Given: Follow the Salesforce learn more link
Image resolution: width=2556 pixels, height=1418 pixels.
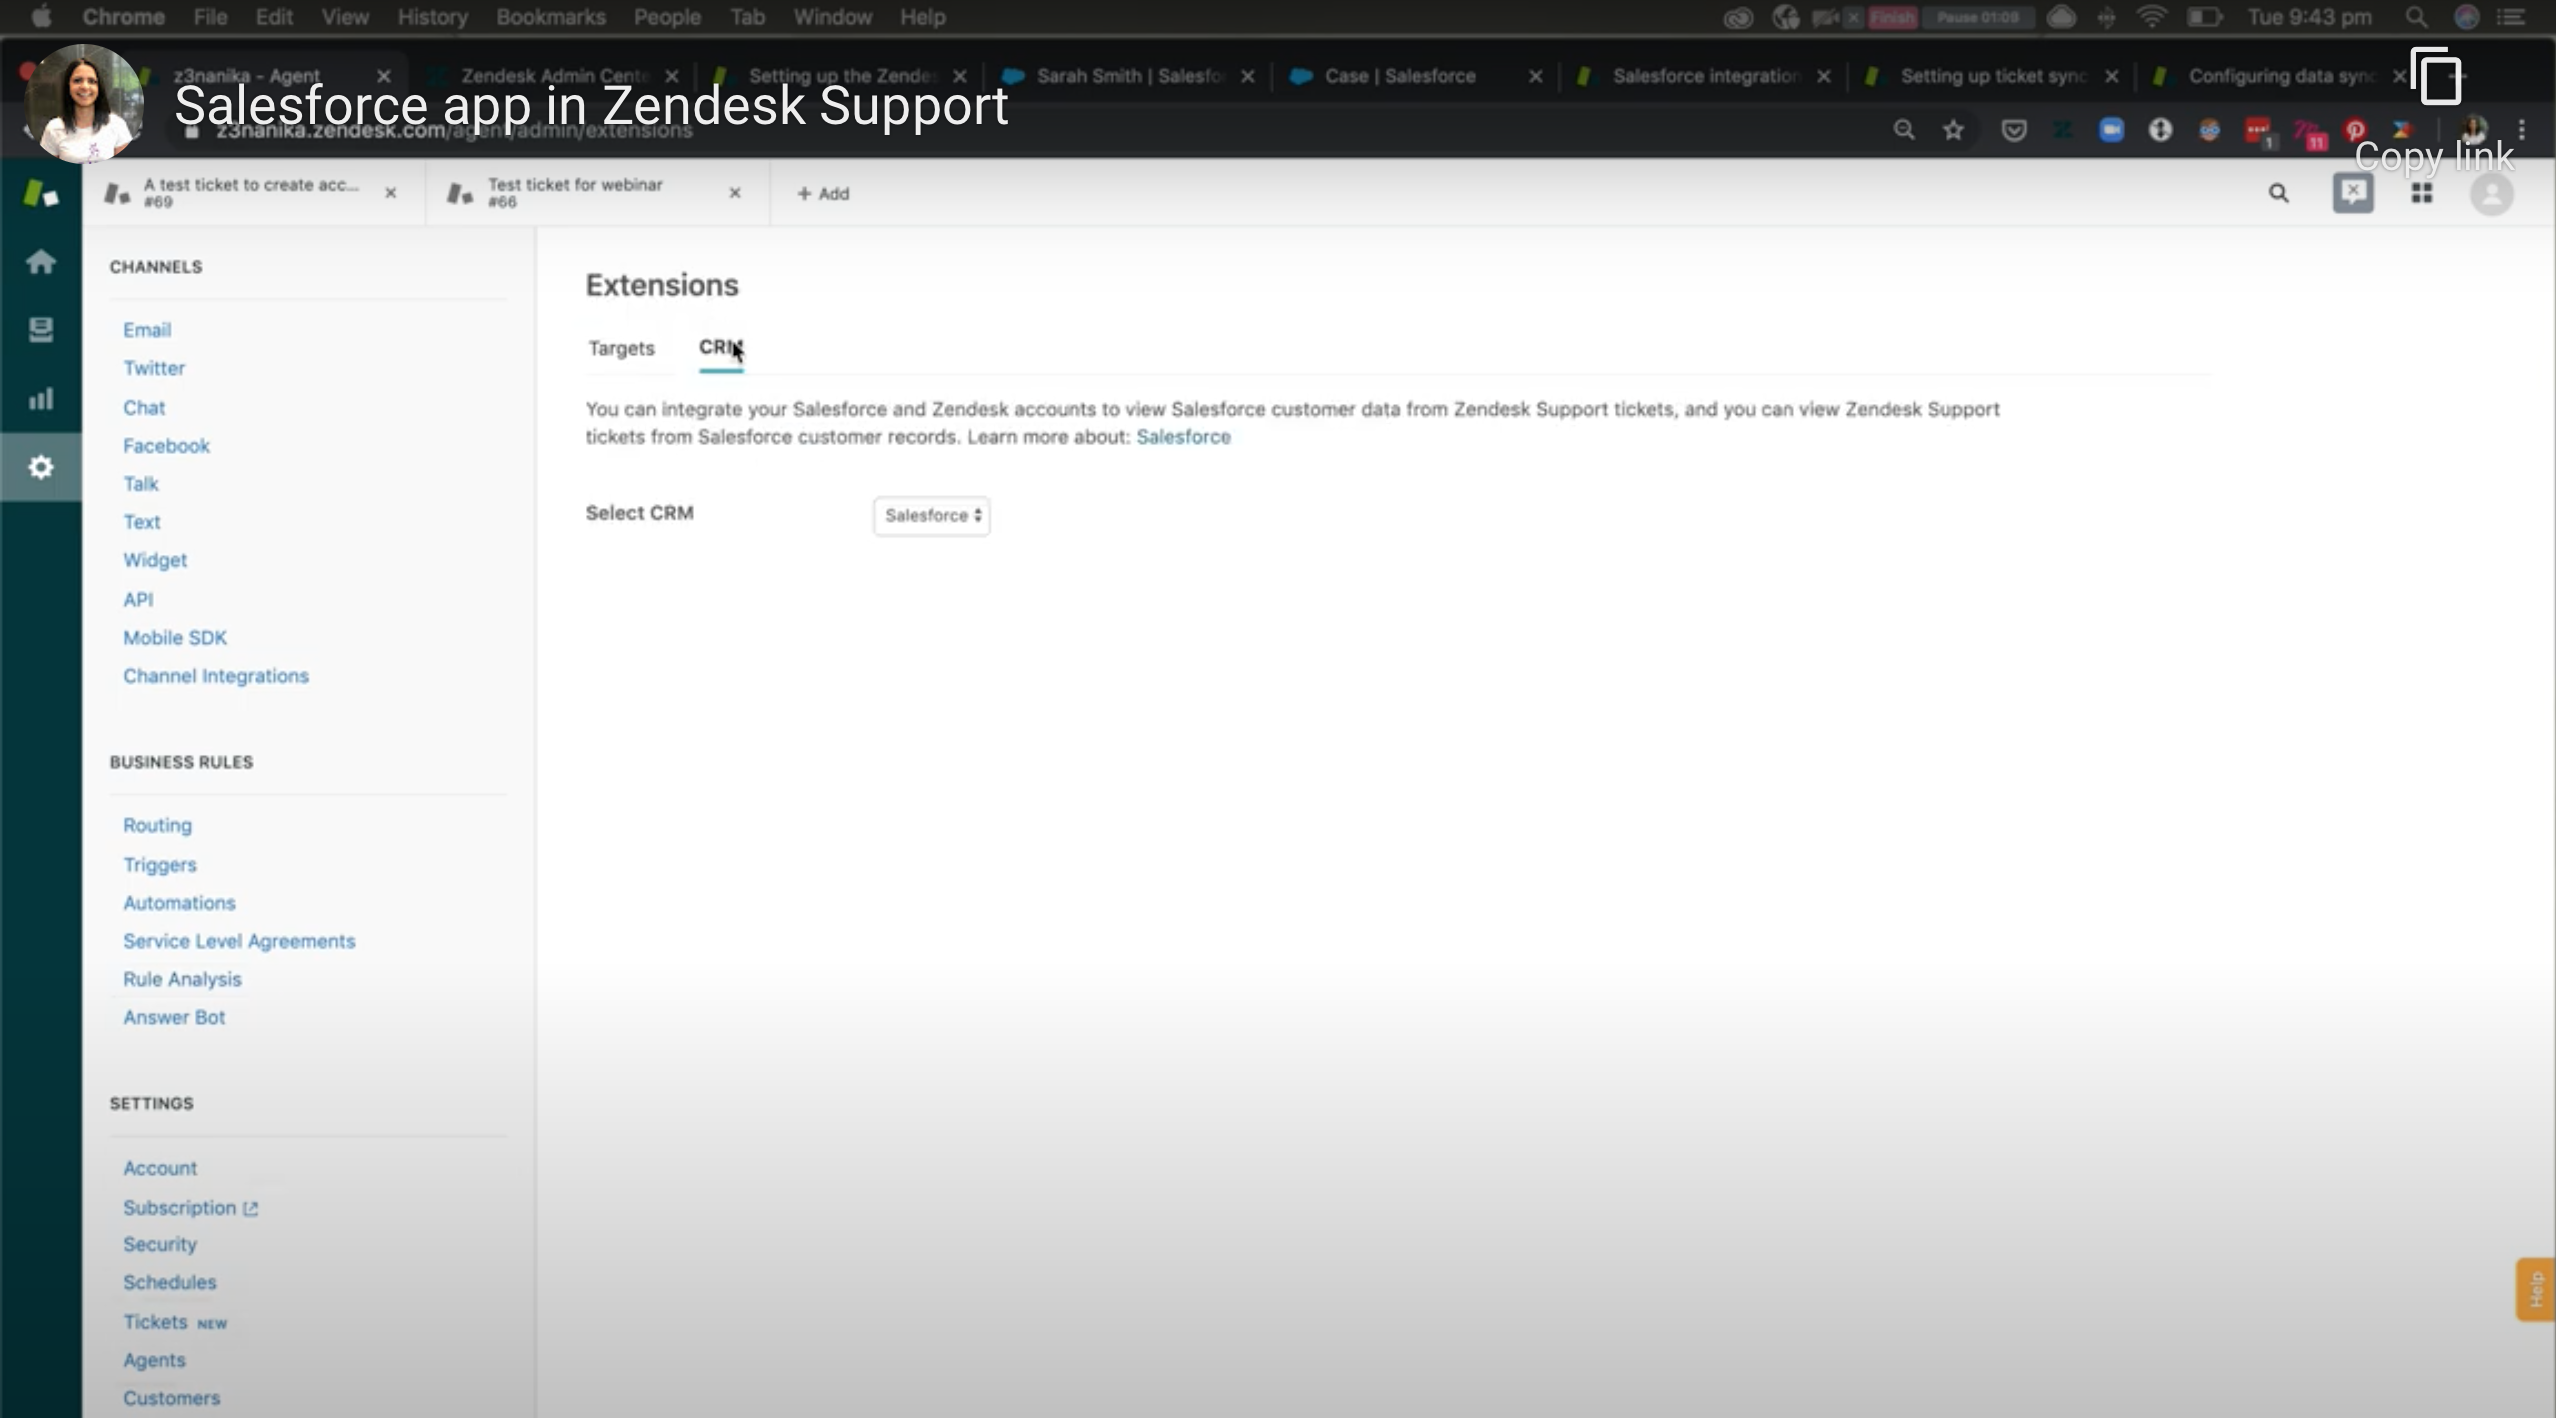Looking at the screenshot, I should pyautogui.click(x=1183, y=437).
